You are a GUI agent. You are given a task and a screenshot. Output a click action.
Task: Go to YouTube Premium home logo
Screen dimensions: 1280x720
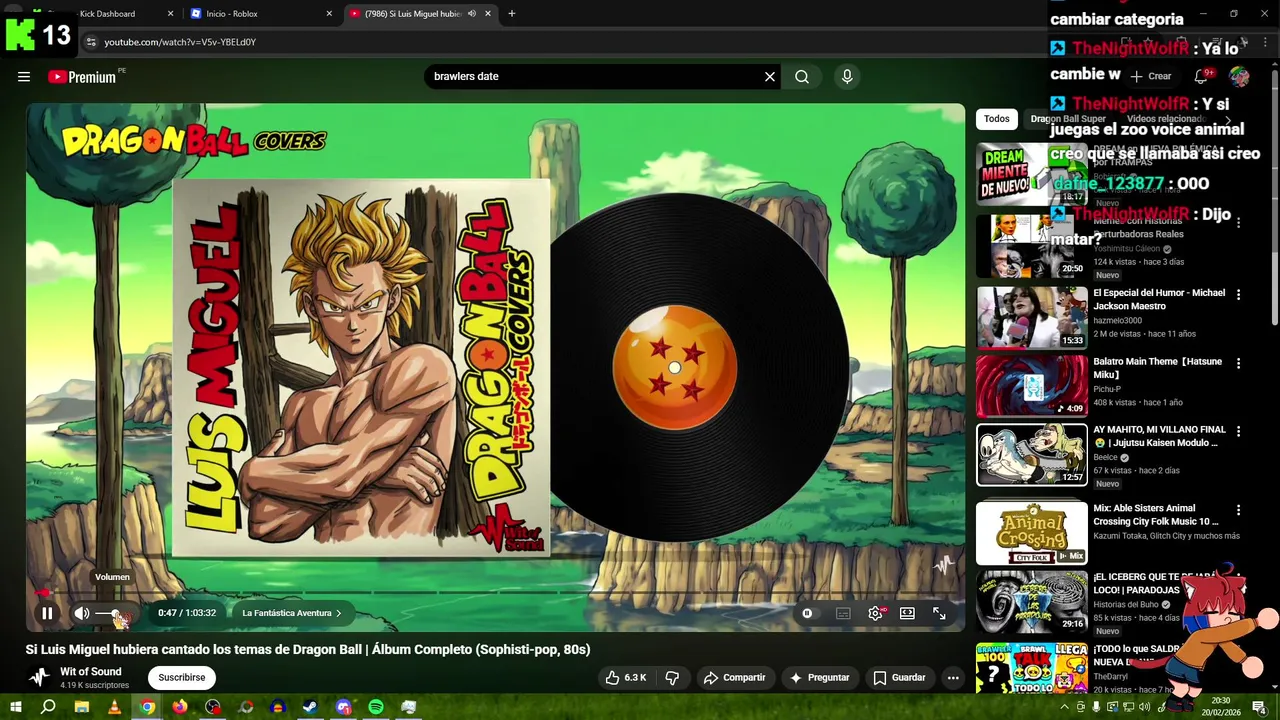[x=82, y=77]
